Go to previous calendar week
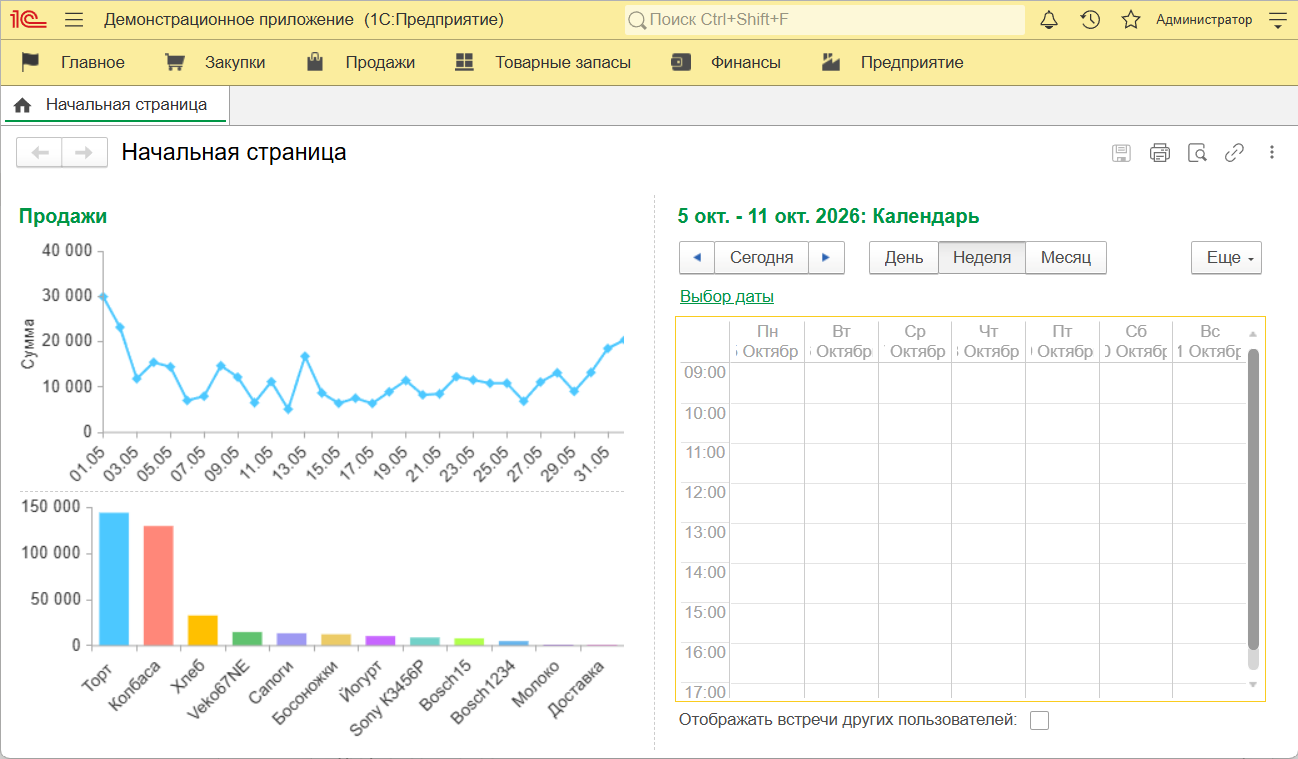This screenshot has height=759, width=1298. point(697,258)
